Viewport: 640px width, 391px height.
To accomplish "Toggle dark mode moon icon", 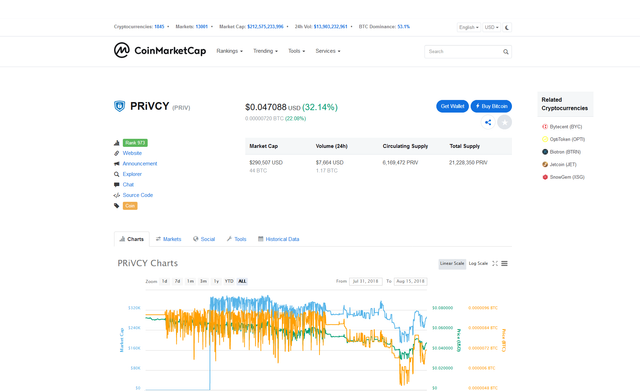I will (507, 27).
